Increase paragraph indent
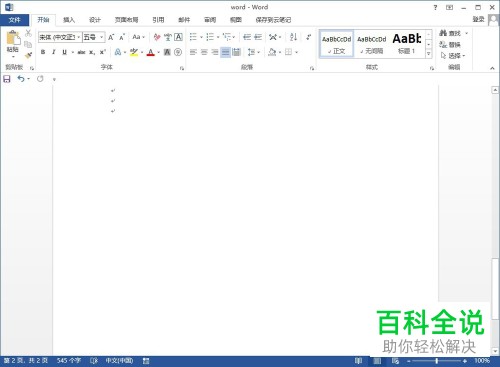The image size is (500, 367). pos(258,37)
